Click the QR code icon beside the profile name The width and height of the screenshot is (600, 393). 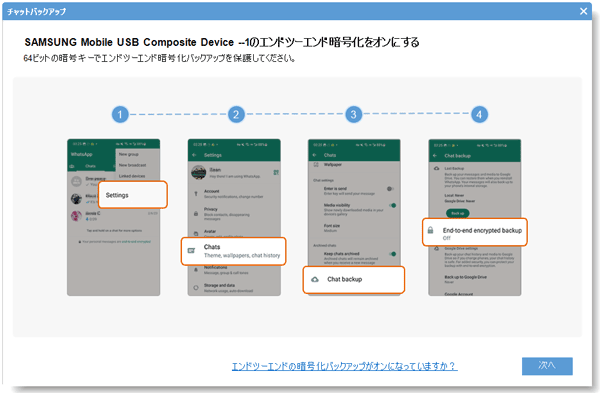276,173
